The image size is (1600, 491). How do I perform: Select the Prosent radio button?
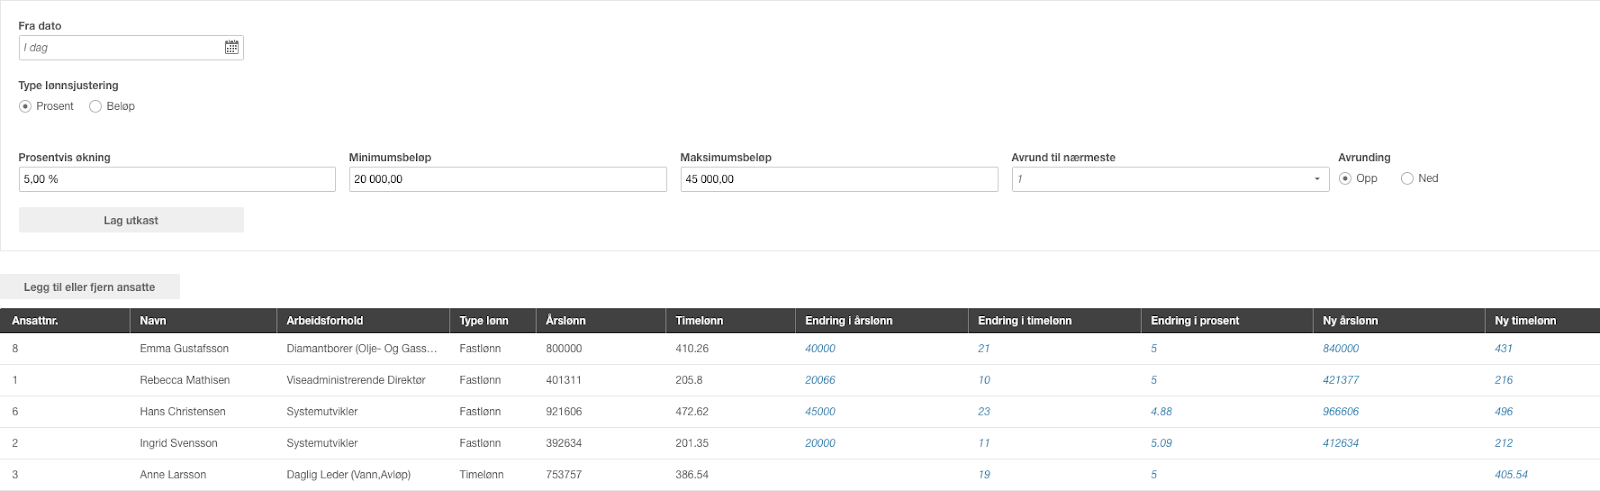(25, 106)
